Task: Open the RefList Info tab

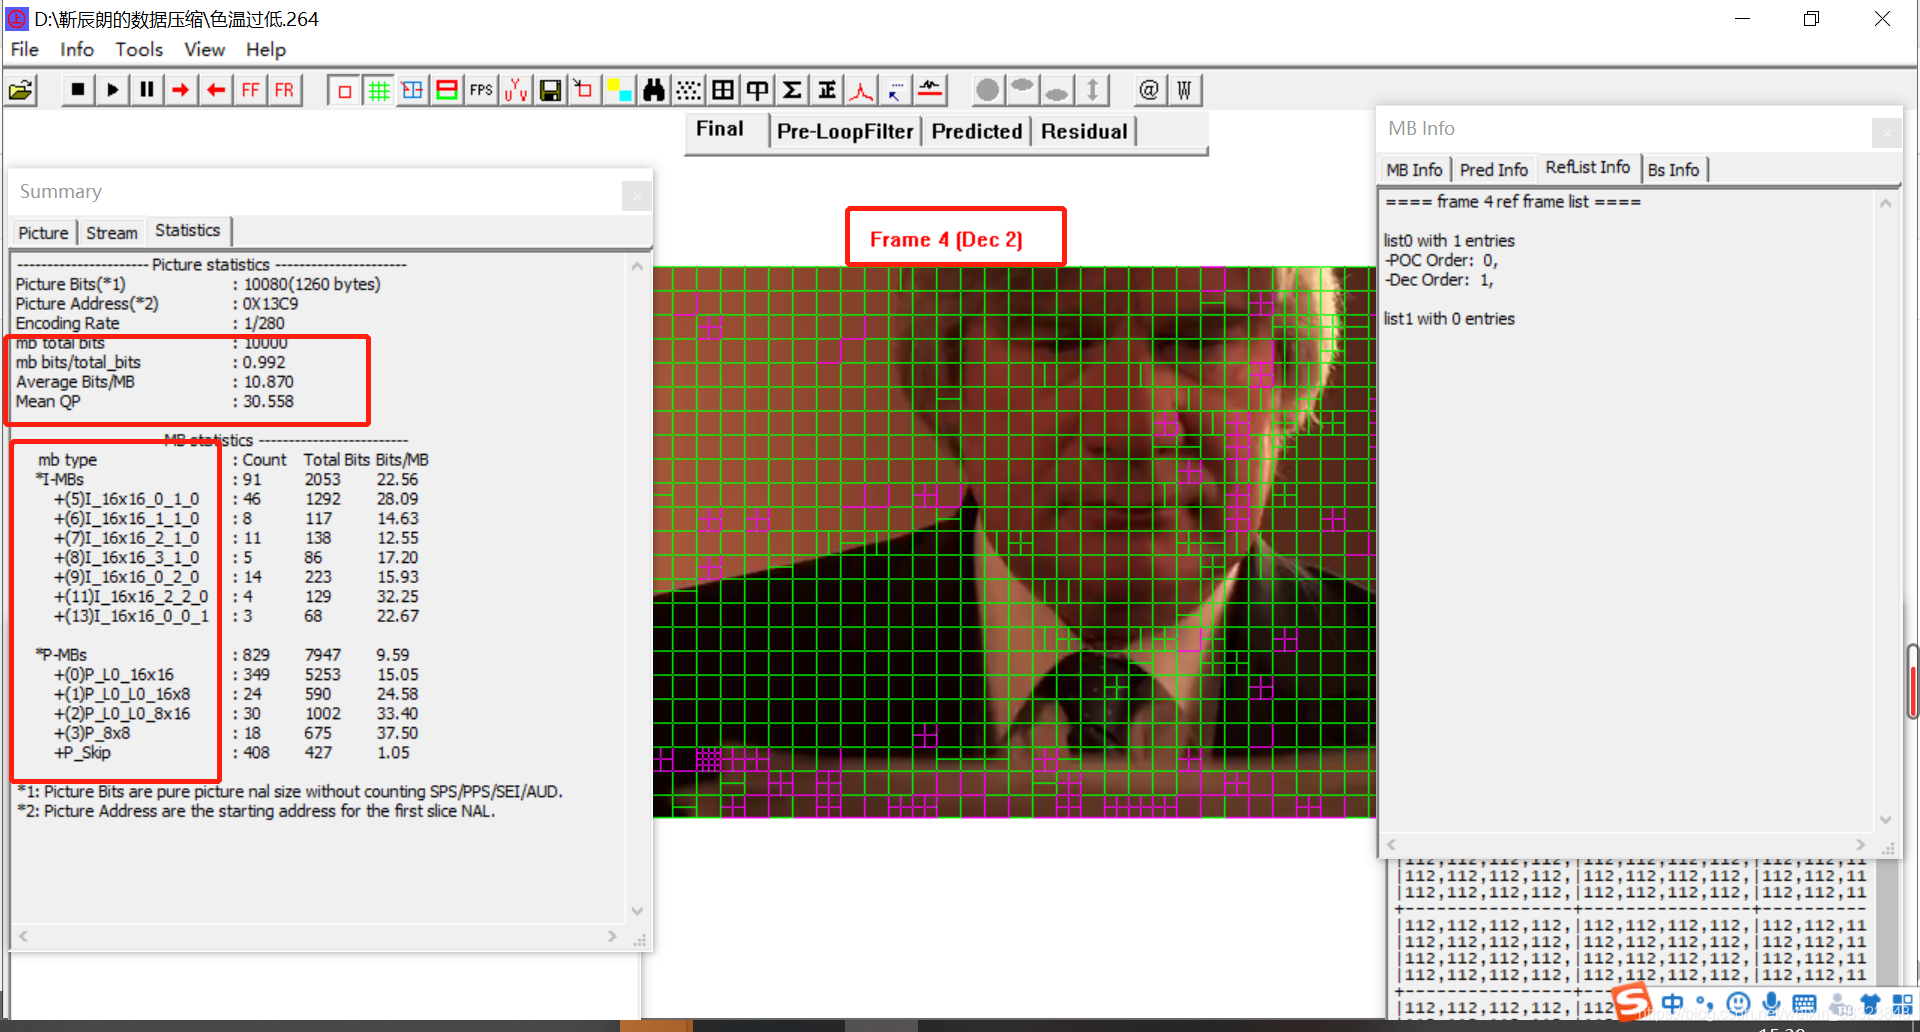Action: point(1587,168)
